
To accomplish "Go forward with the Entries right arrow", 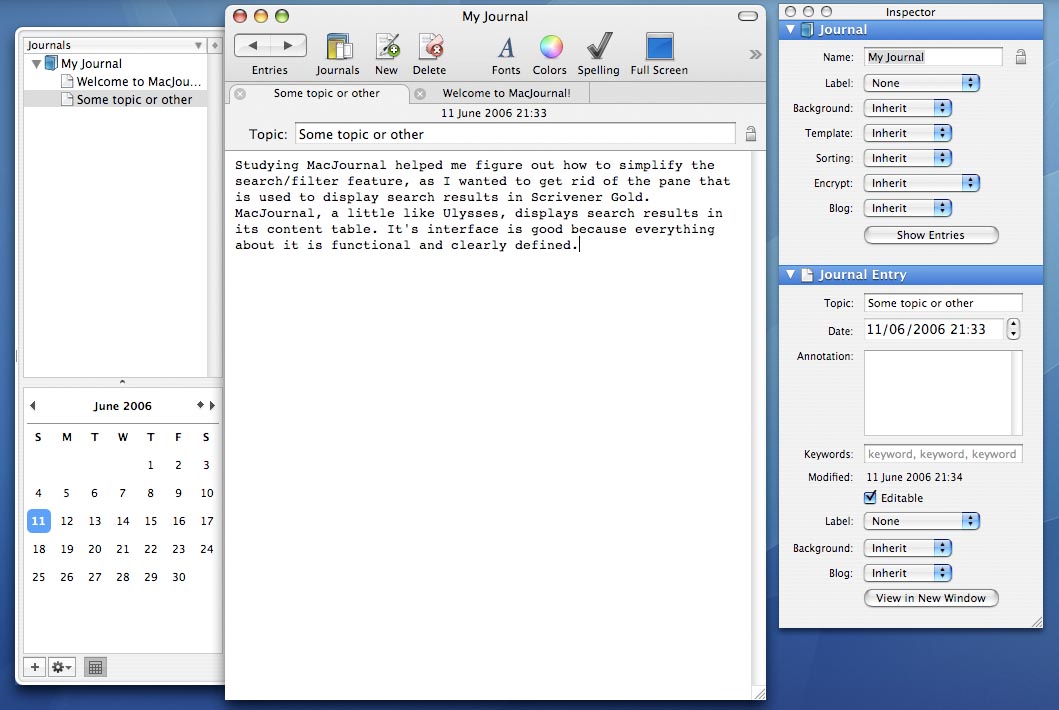I will [x=288, y=46].
